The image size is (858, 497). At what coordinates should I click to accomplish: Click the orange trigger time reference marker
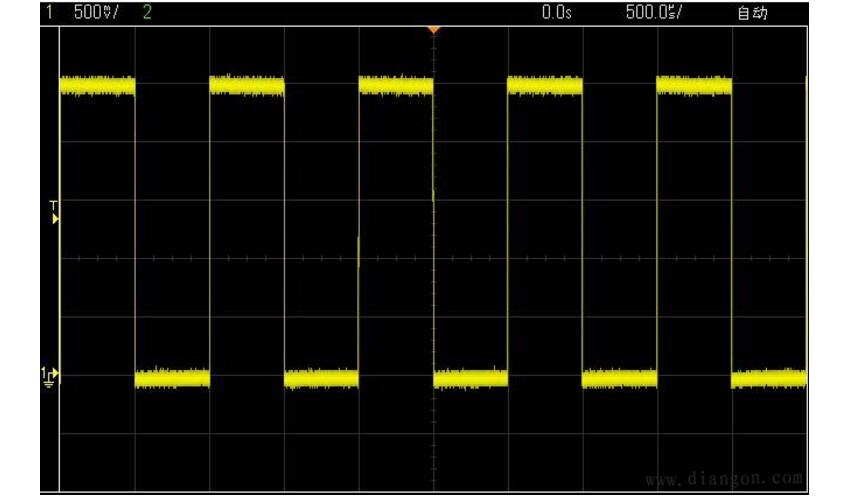[x=433, y=30]
